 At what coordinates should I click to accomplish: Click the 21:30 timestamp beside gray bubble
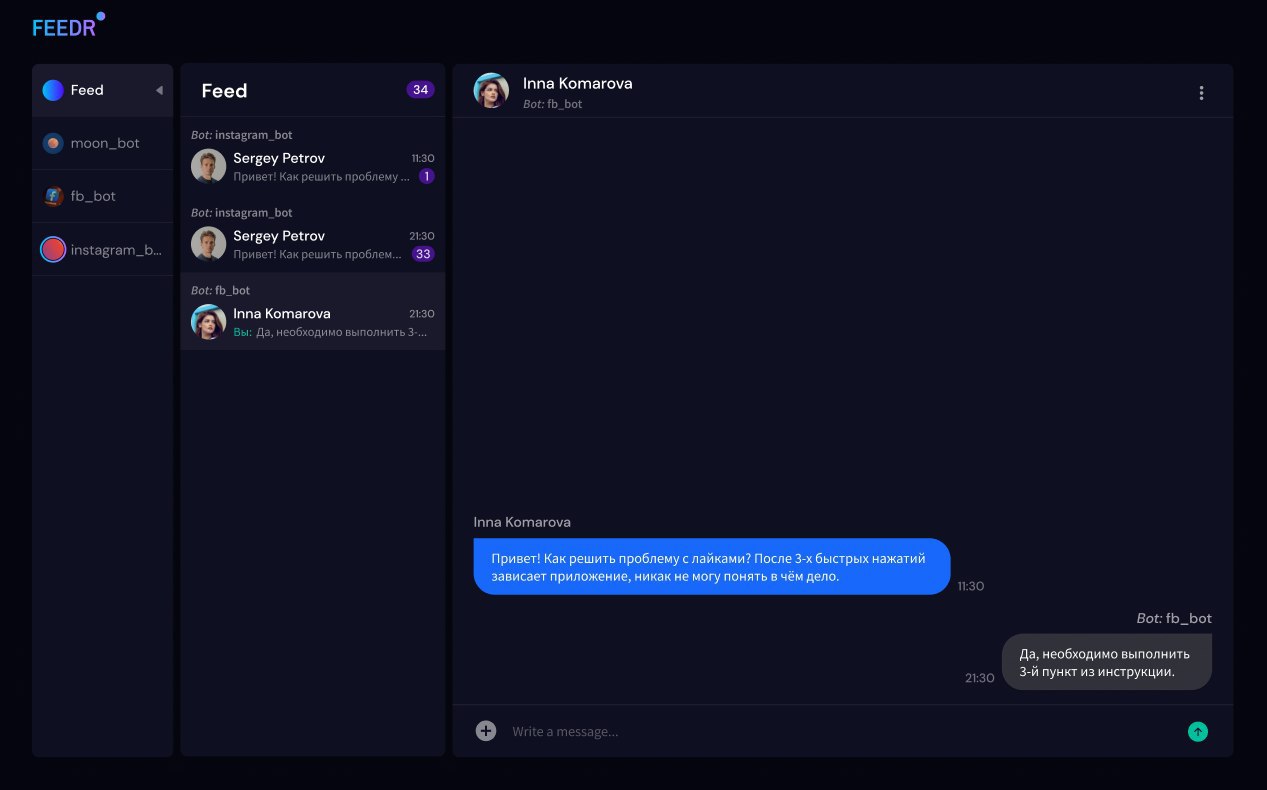980,678
